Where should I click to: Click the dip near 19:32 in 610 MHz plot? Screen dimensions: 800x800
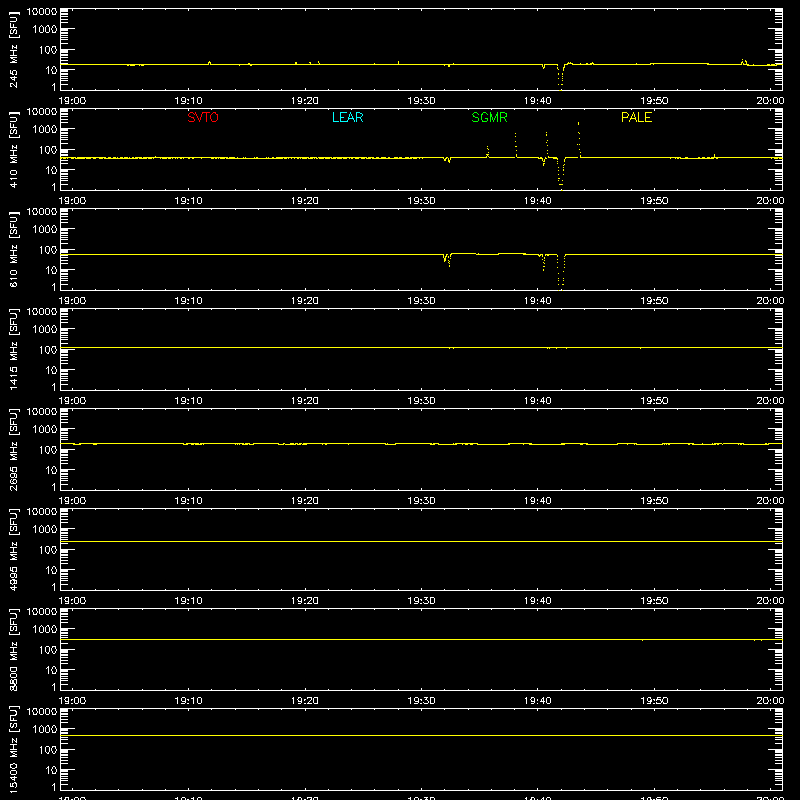coord(447,260)
